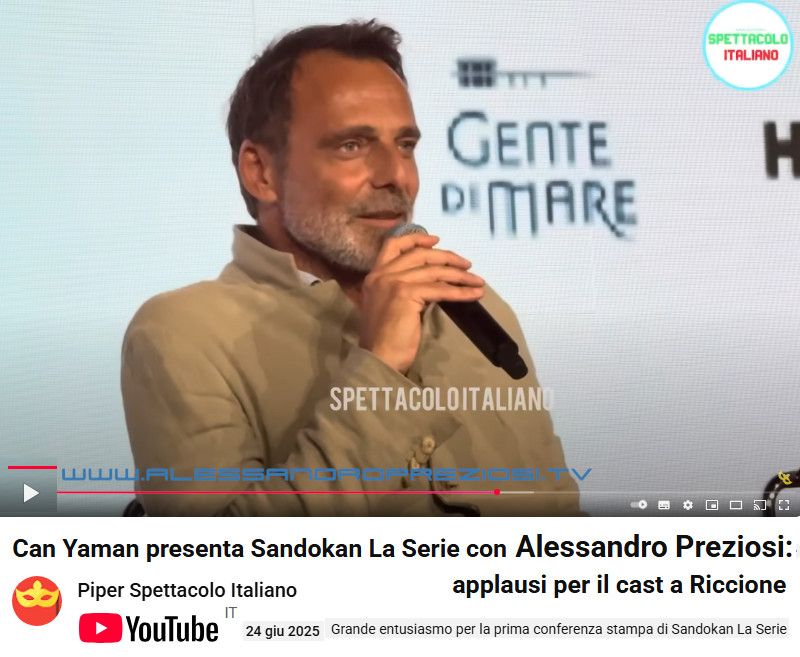Click the 24 giu 2025 date label
The width and height of the screenshot is (800, 657).
(282, 631)
